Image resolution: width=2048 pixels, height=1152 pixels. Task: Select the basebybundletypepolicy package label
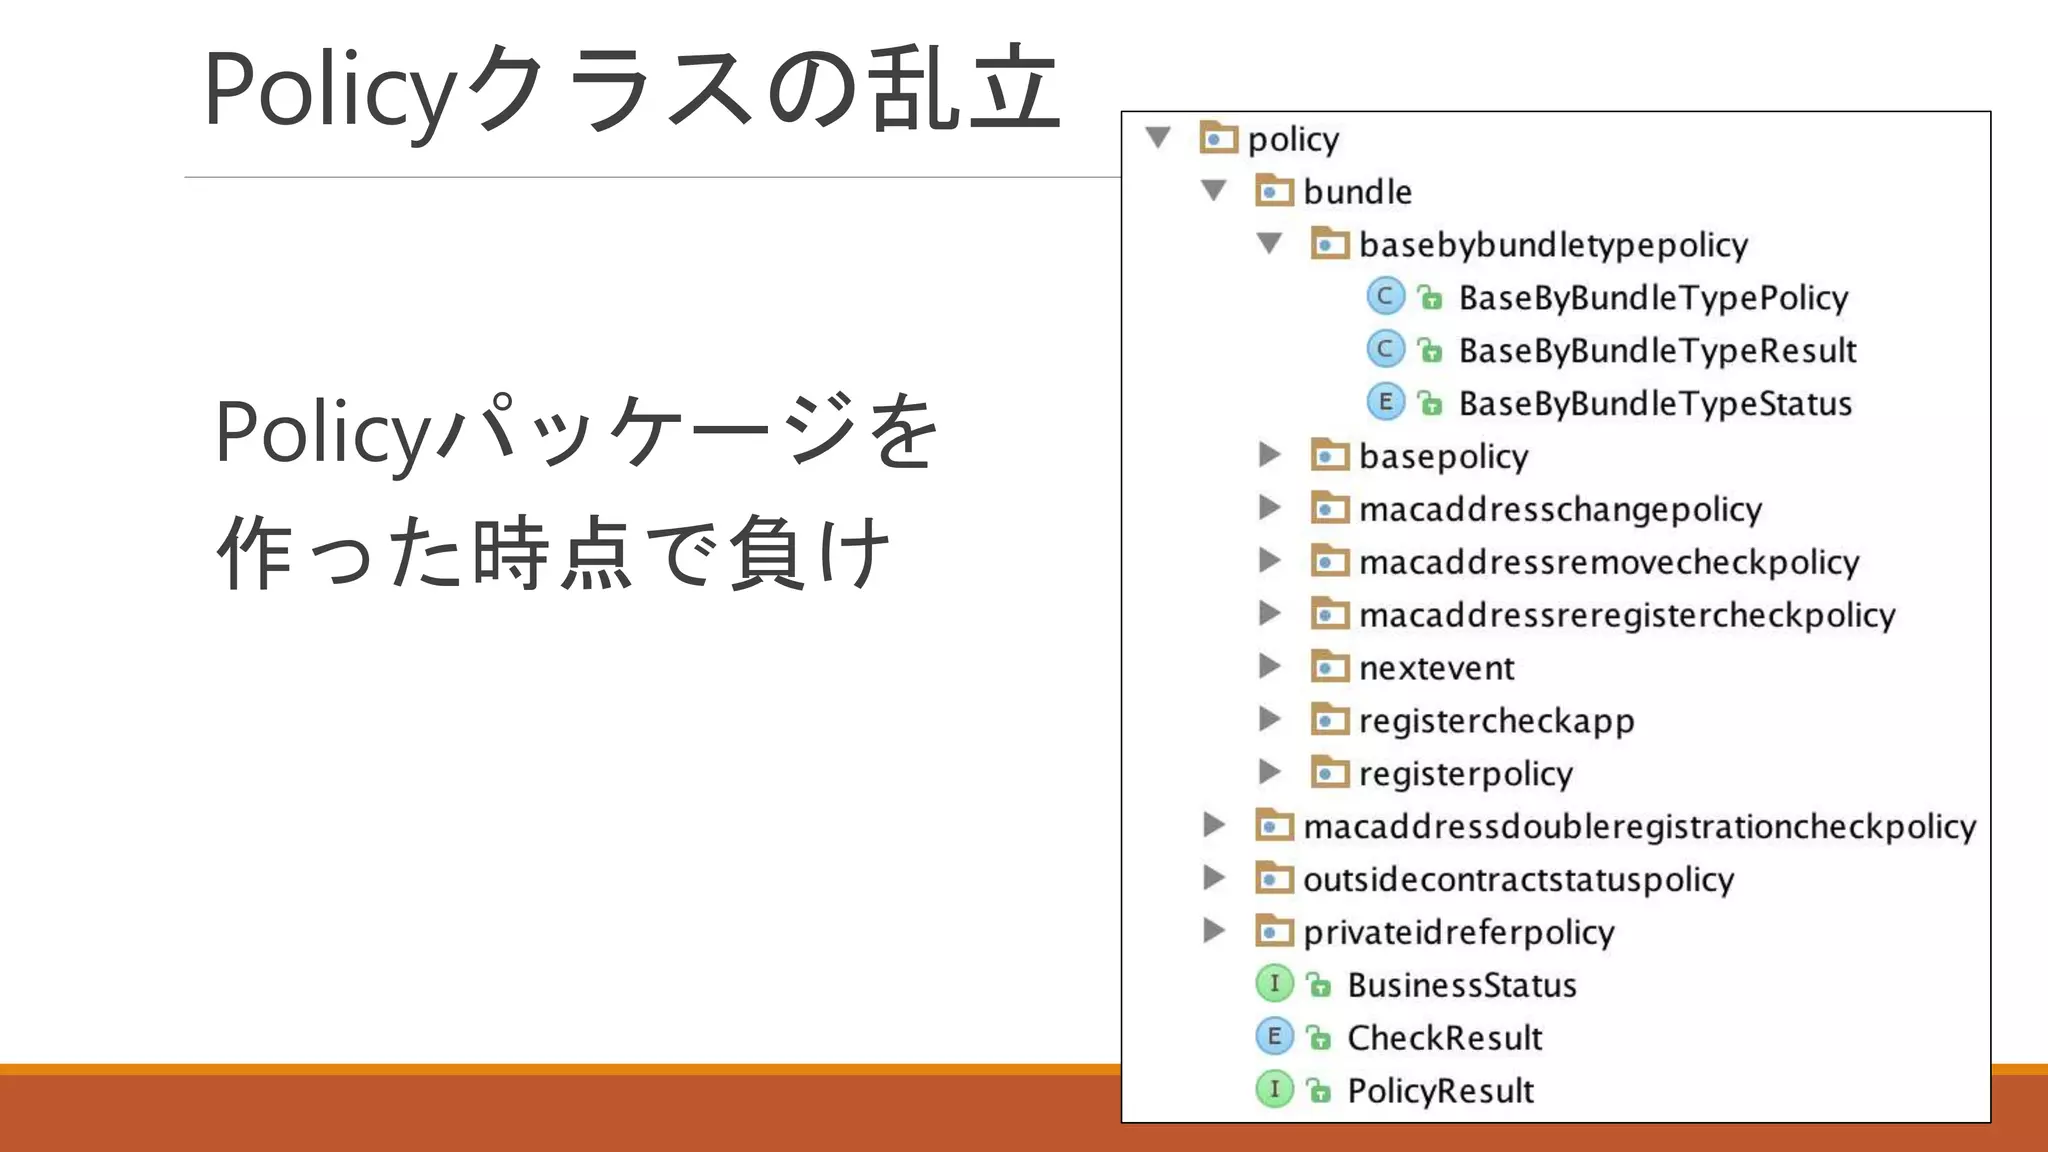[x=1553, y=246]
